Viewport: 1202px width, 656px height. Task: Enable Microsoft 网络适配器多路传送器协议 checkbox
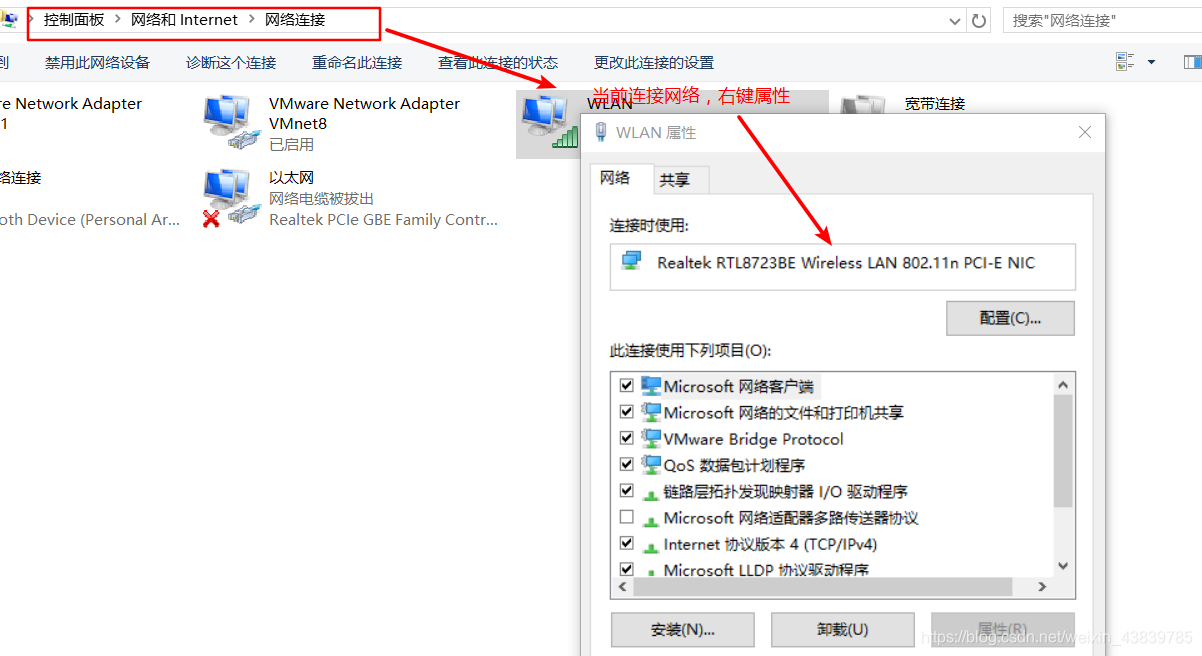point(627,517)
